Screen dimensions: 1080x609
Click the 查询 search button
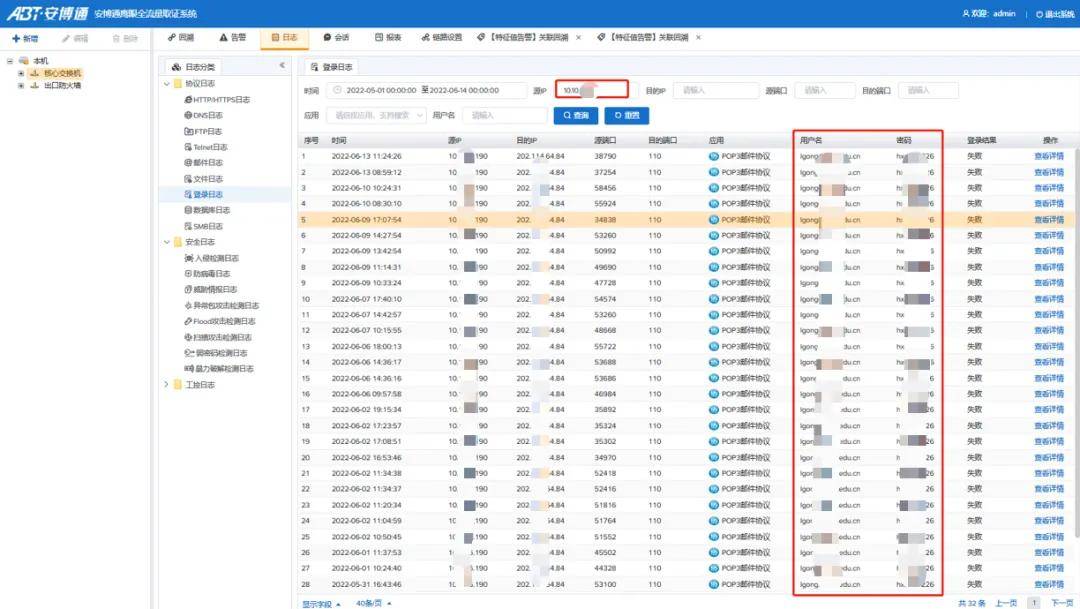576,115
